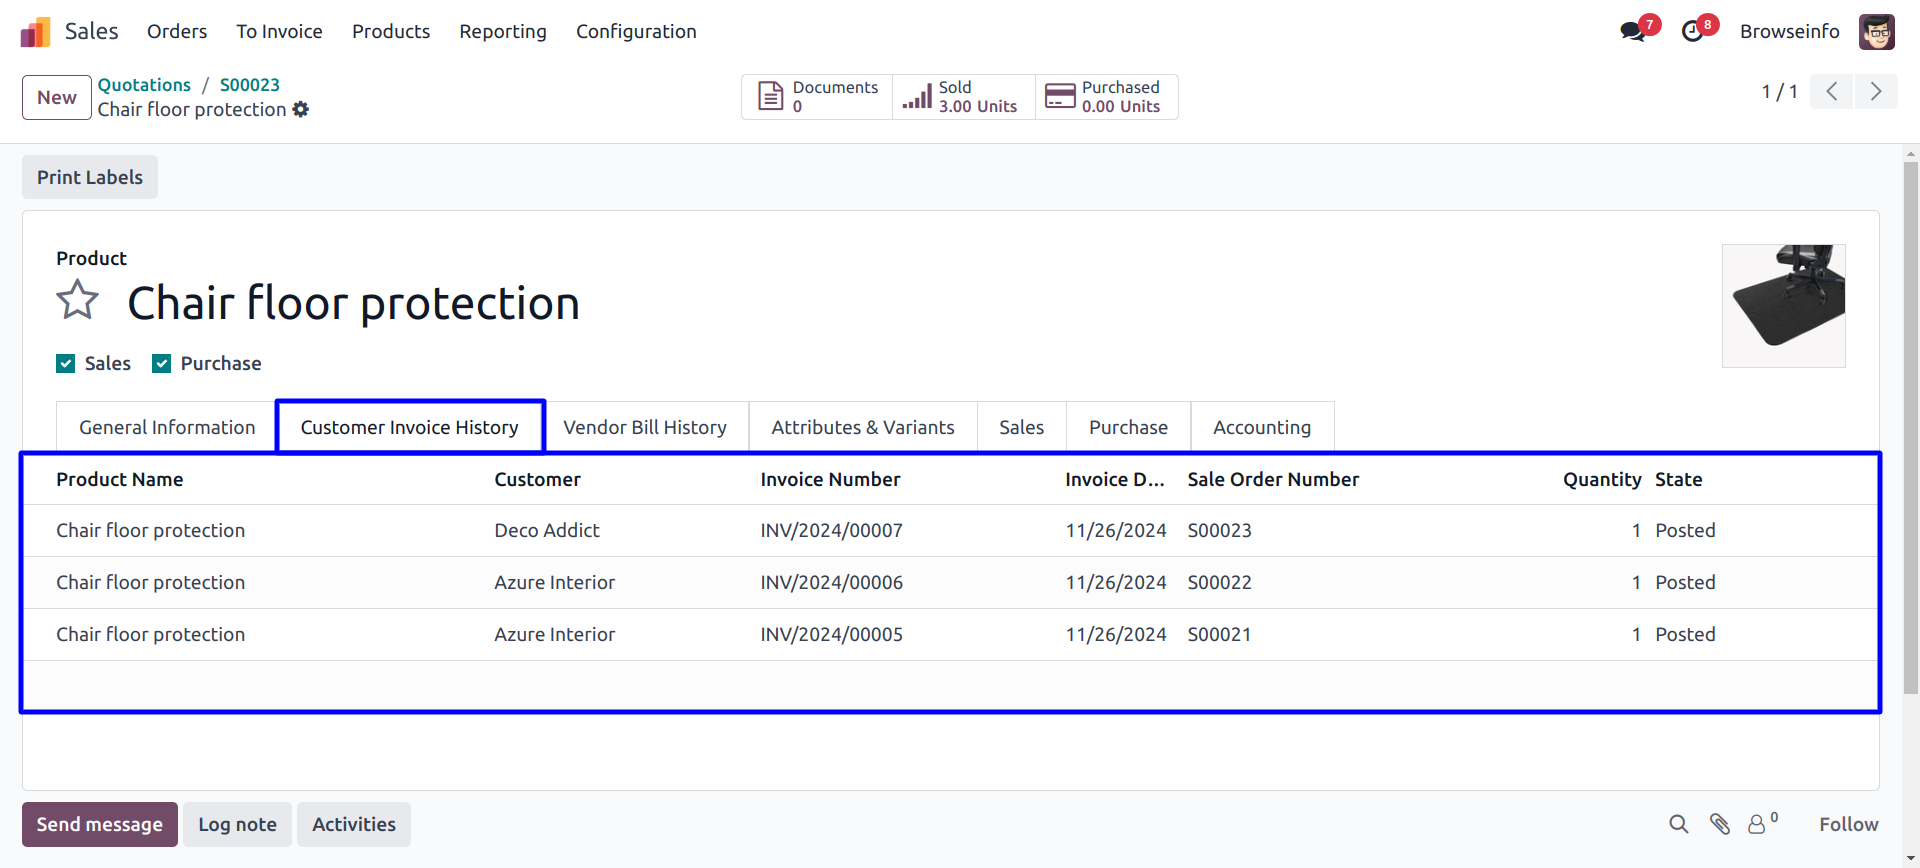
Task: Click the Odoo Sales app logo
Action: tap(35, 32)
